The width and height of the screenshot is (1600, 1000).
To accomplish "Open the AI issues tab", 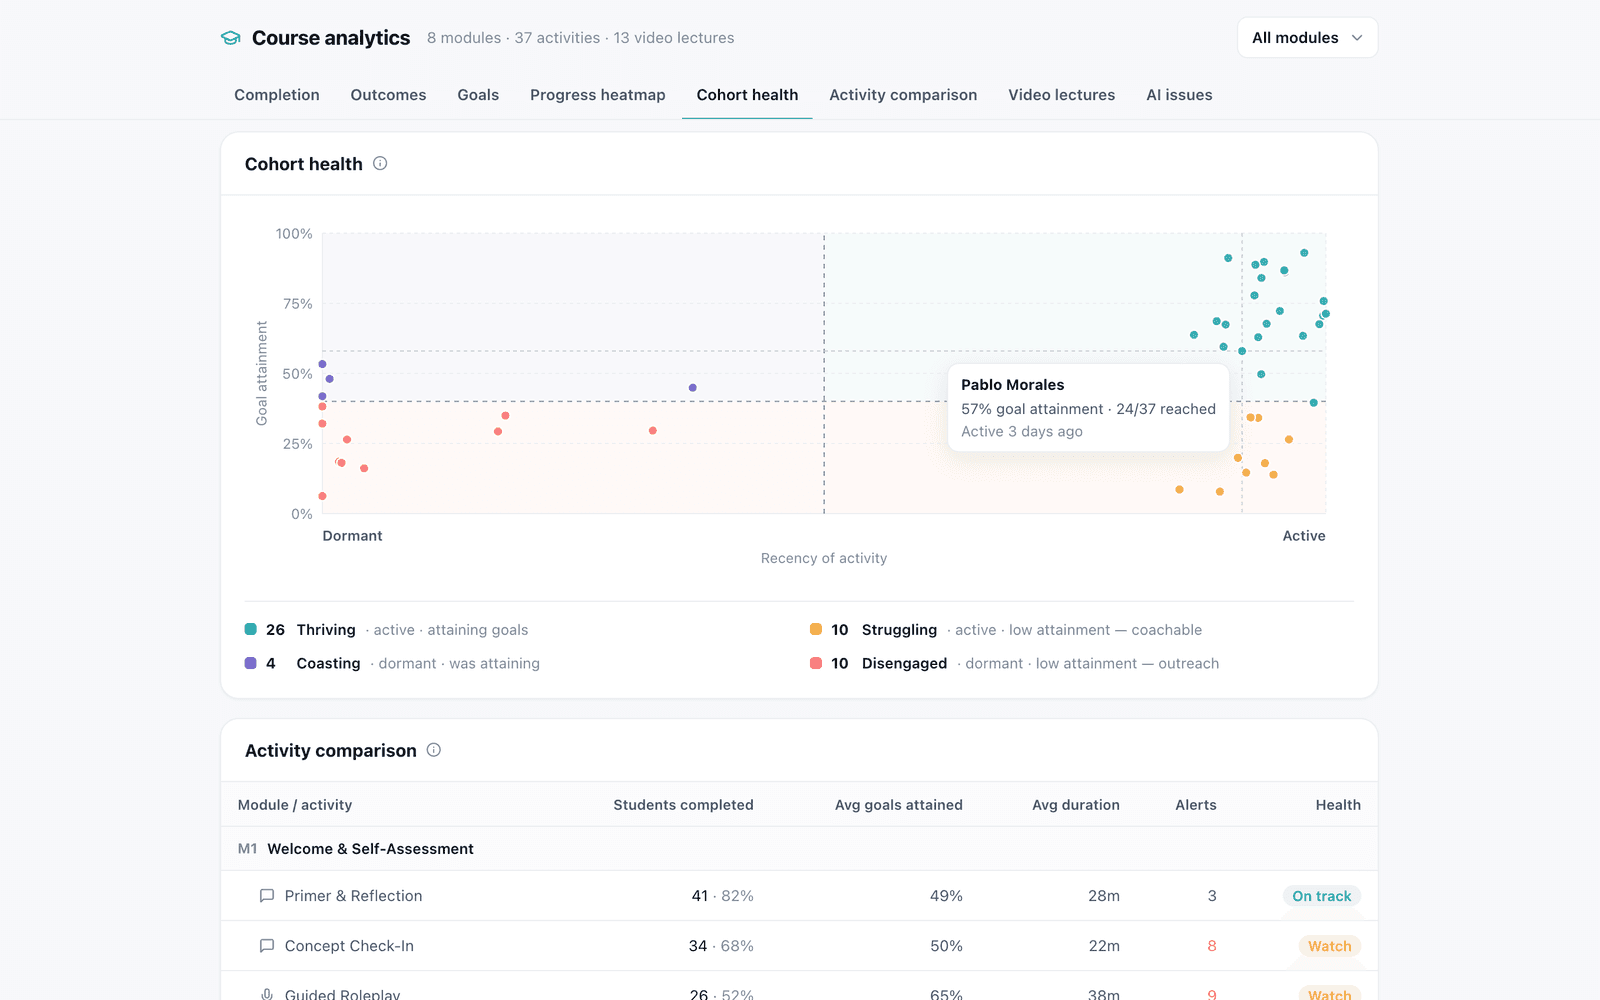I will (1179, 95).
